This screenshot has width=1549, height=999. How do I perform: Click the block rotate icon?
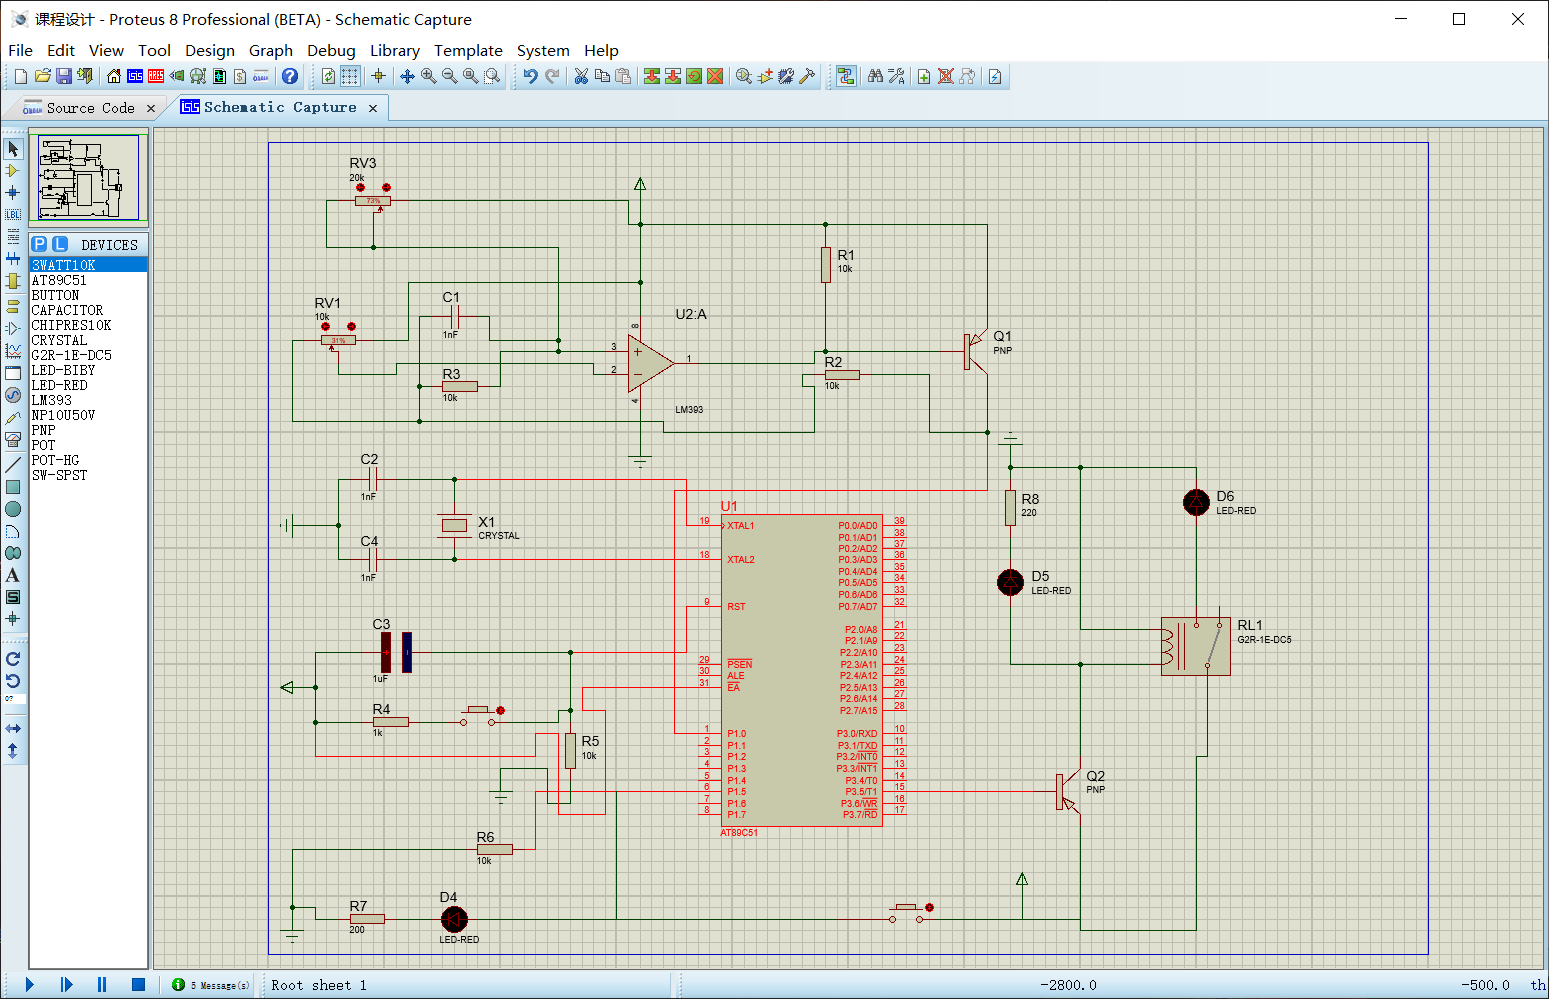pyautogui.click(x=694, y=76)
